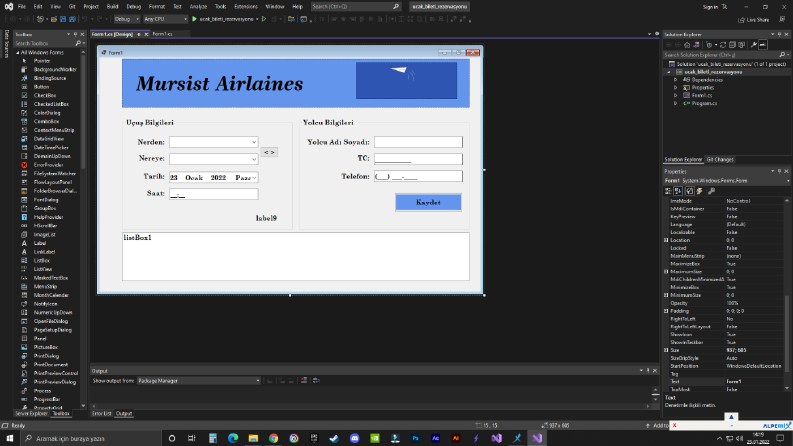Sort Properties alphabetically icon

tap(678, 191)
